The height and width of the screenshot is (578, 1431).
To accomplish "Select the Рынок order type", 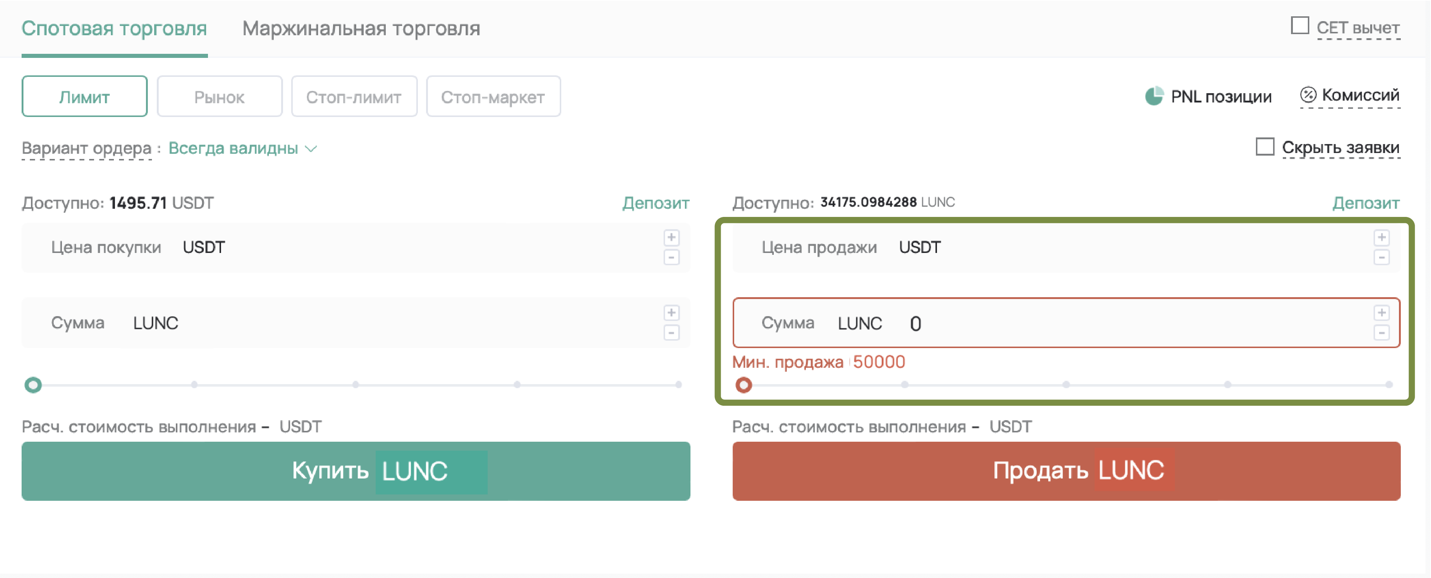I will (x=220, y=97).
